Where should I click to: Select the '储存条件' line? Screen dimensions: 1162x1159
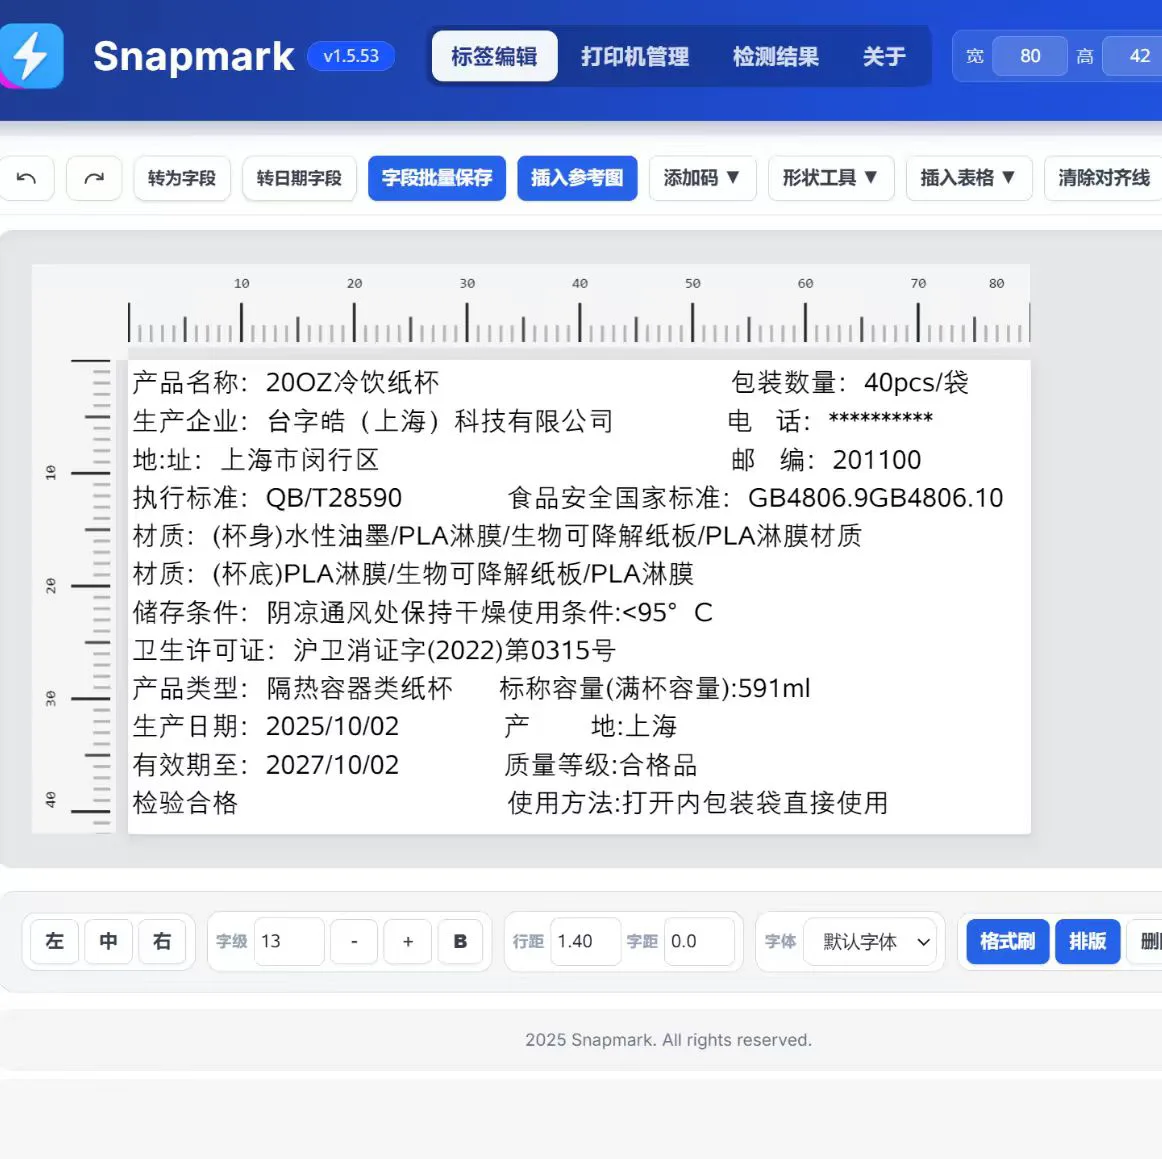[422, 612]
